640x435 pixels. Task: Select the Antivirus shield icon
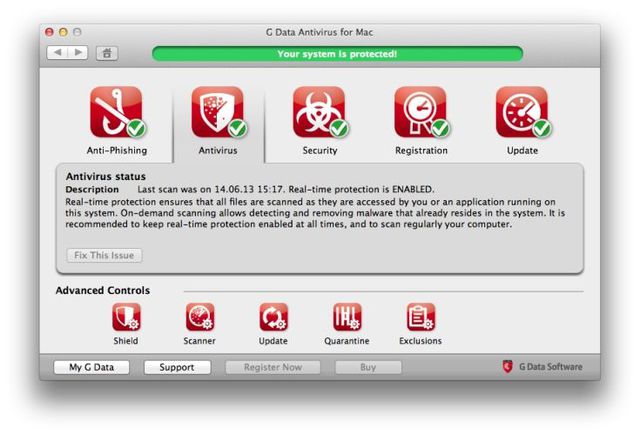coord(218,112)
